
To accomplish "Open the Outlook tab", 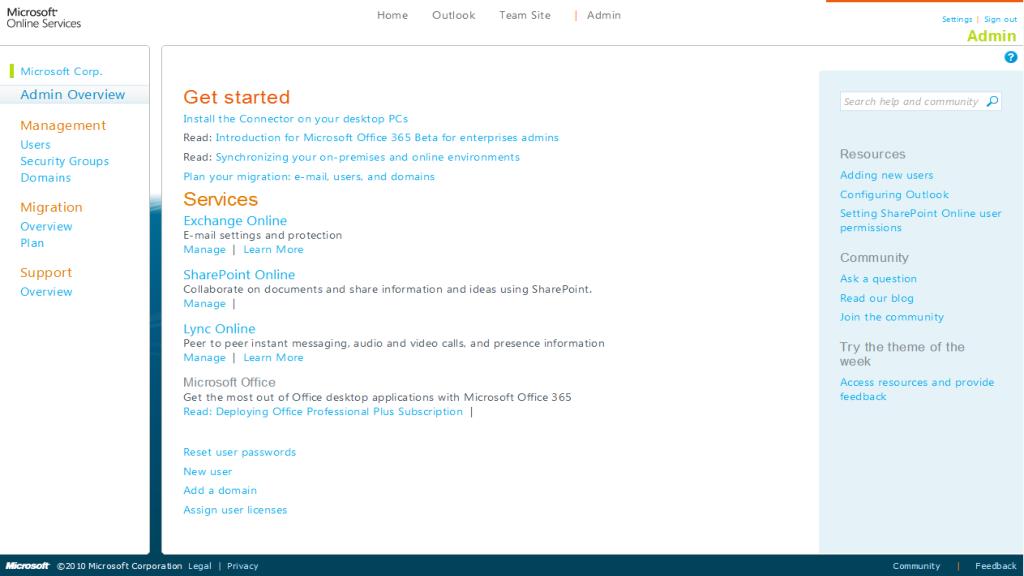I will point(453,15).
